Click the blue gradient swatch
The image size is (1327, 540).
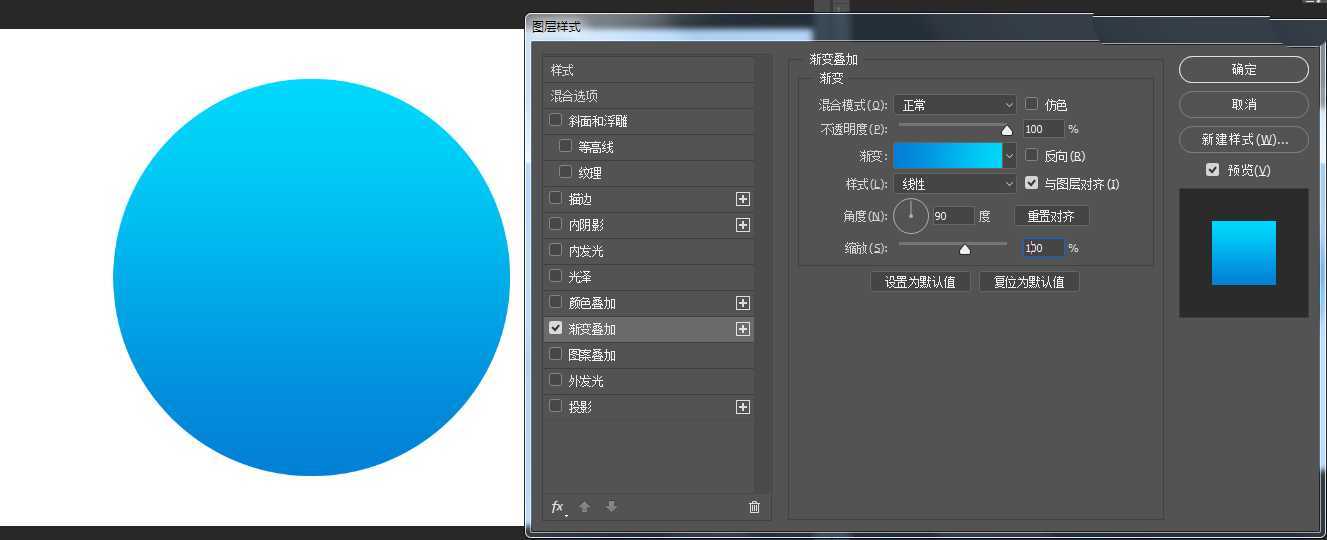[947, 156]
